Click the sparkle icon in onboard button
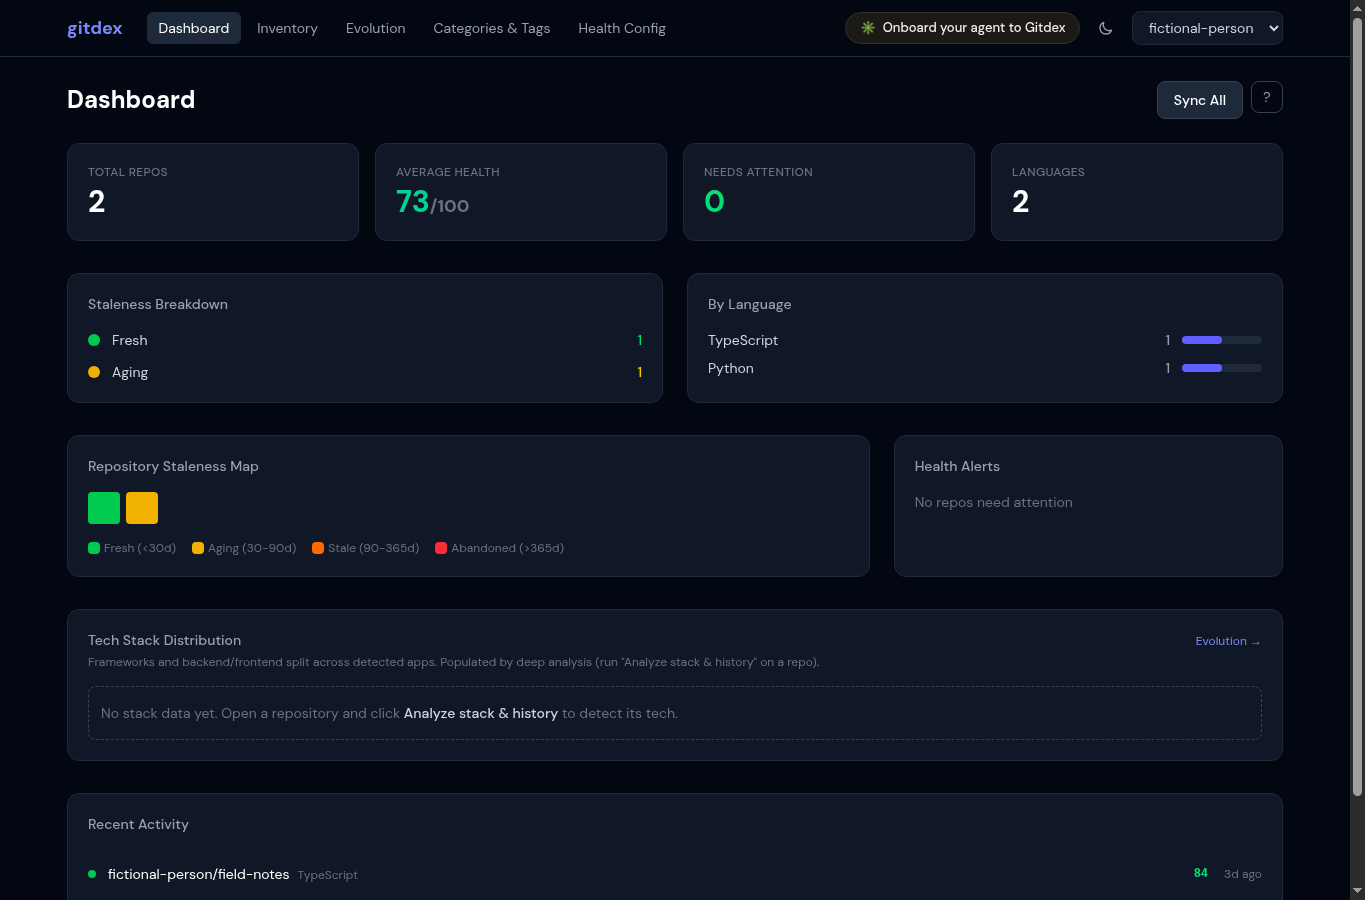 coord(868,28)
